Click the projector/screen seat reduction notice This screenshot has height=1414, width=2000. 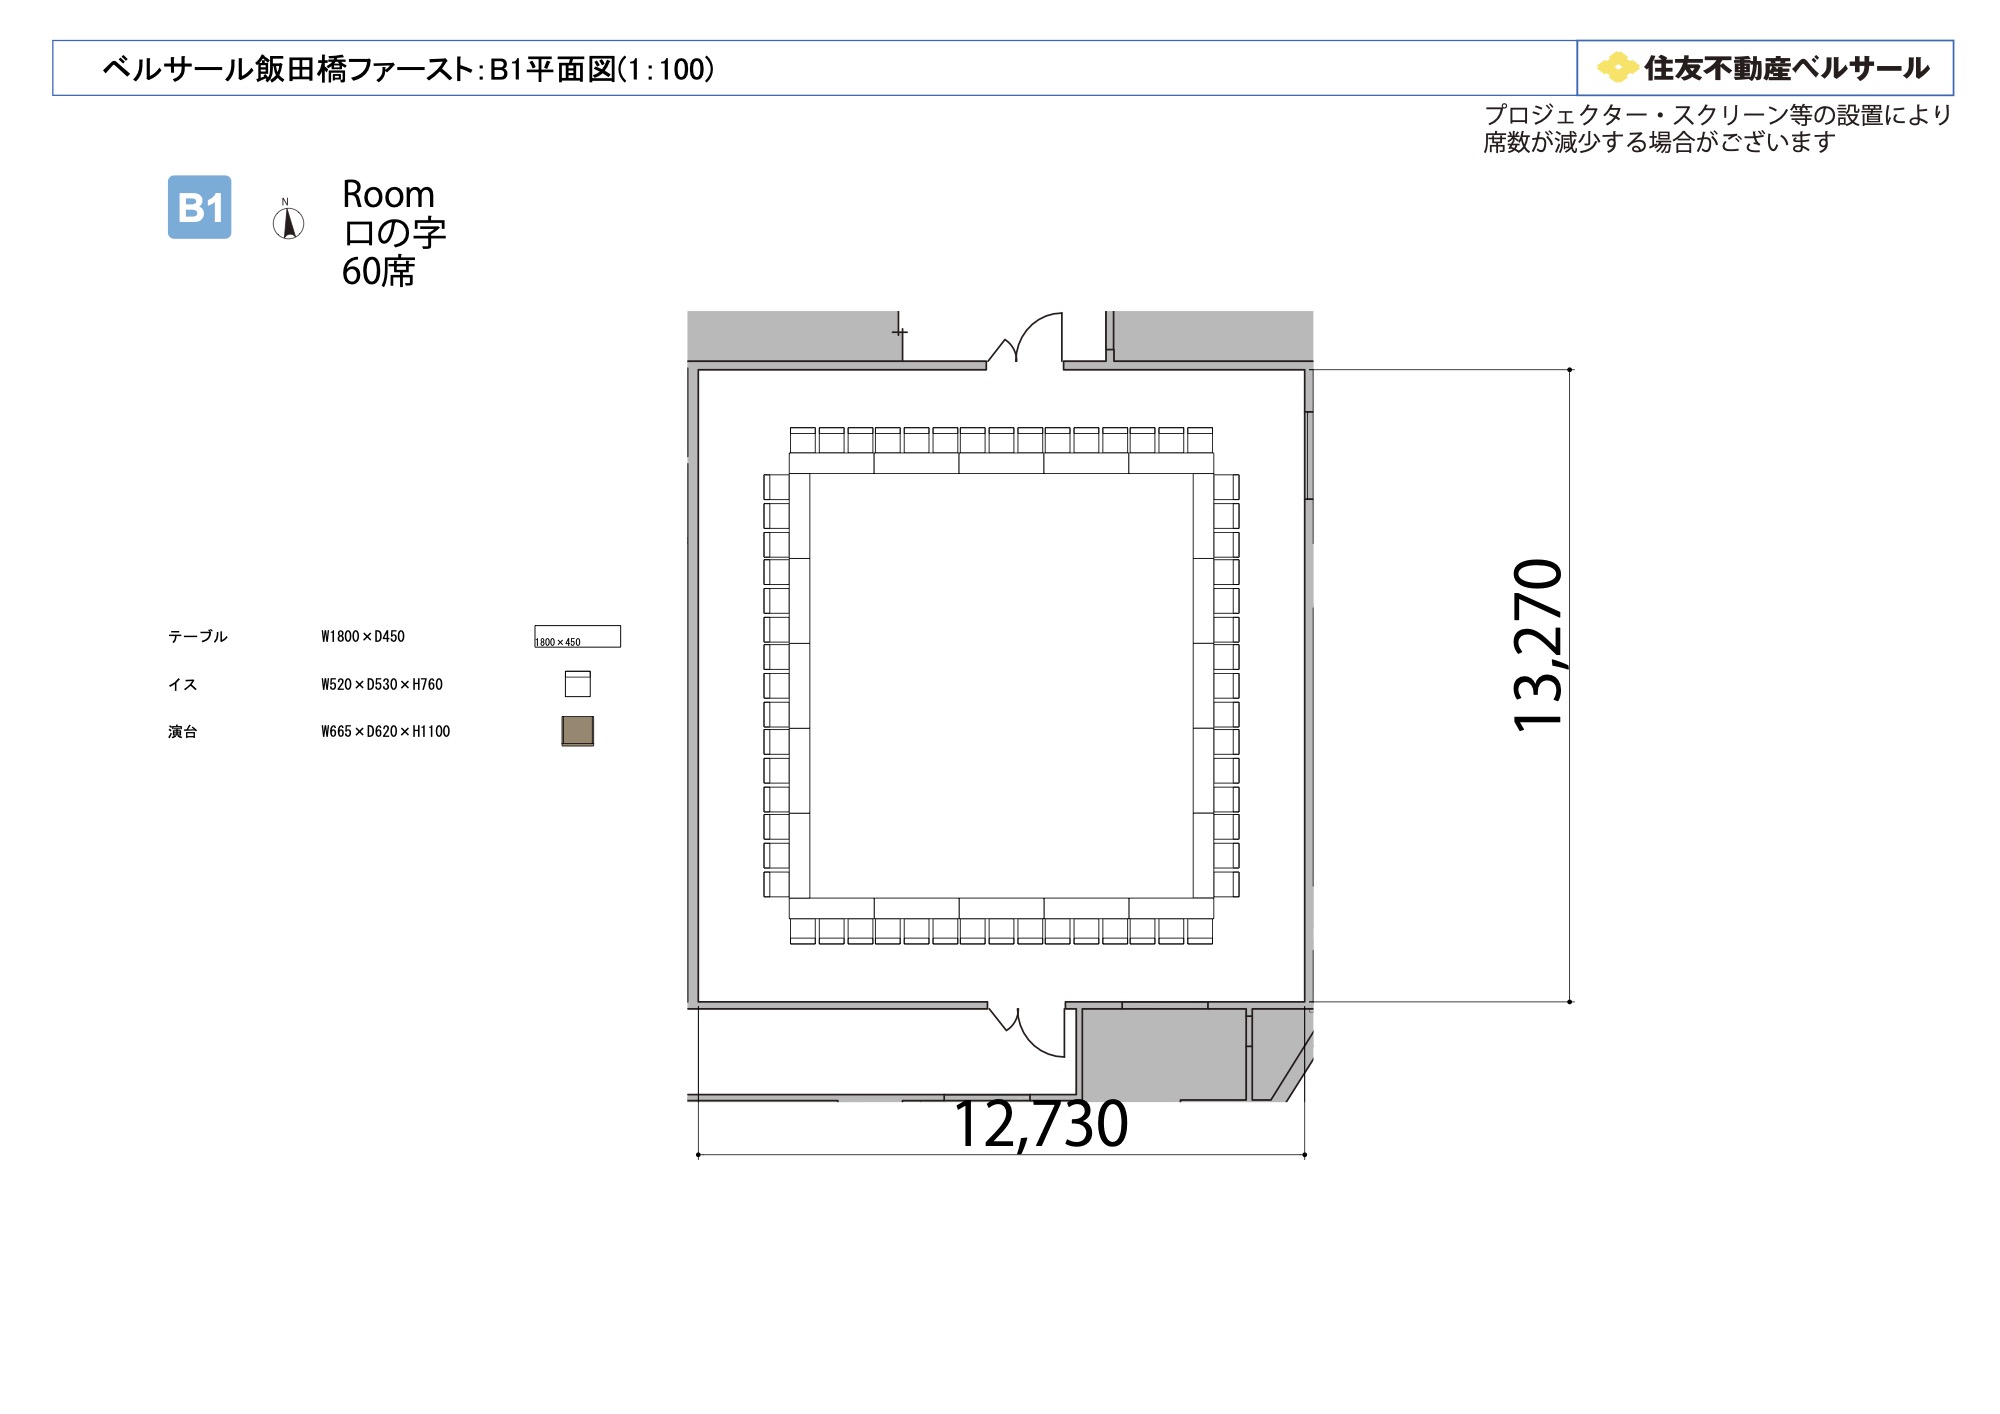tap(1717, 129)
